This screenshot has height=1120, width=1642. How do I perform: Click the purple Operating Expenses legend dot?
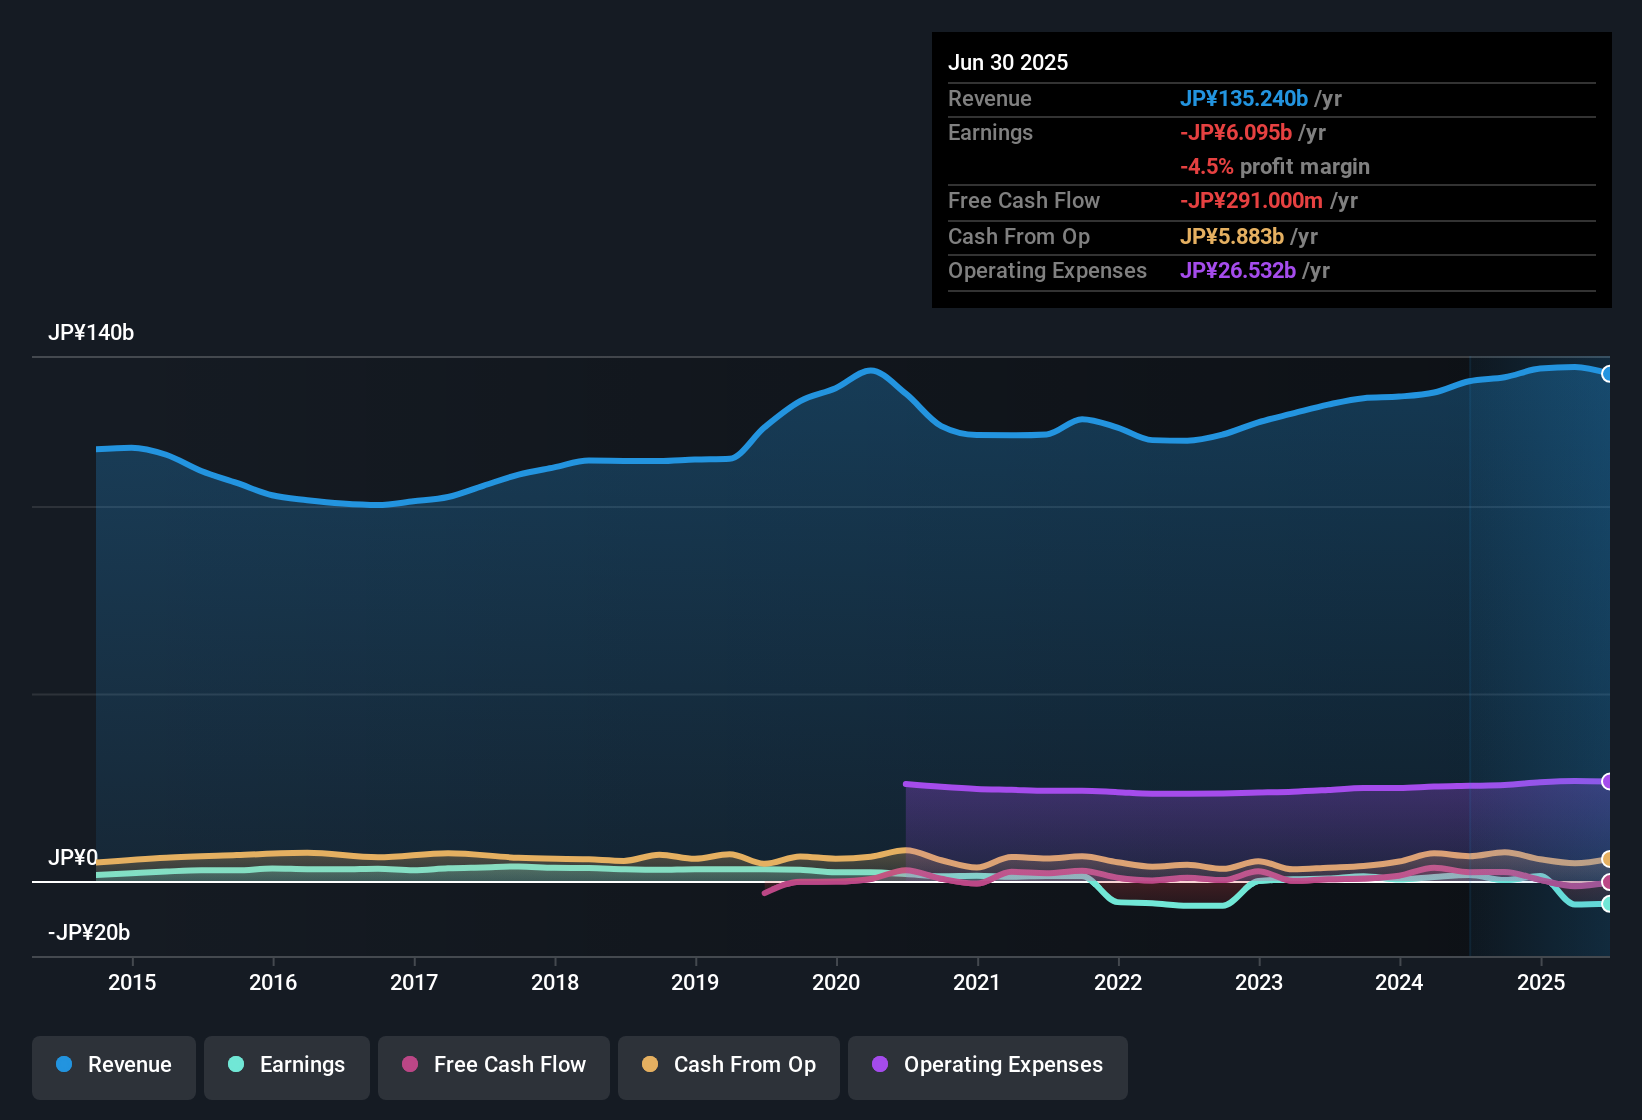(x=880, y=1064)
